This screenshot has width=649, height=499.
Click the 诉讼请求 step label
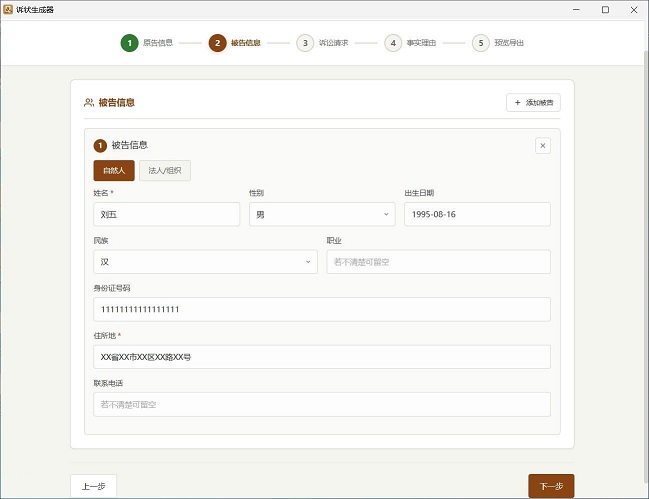click(333, 43)
